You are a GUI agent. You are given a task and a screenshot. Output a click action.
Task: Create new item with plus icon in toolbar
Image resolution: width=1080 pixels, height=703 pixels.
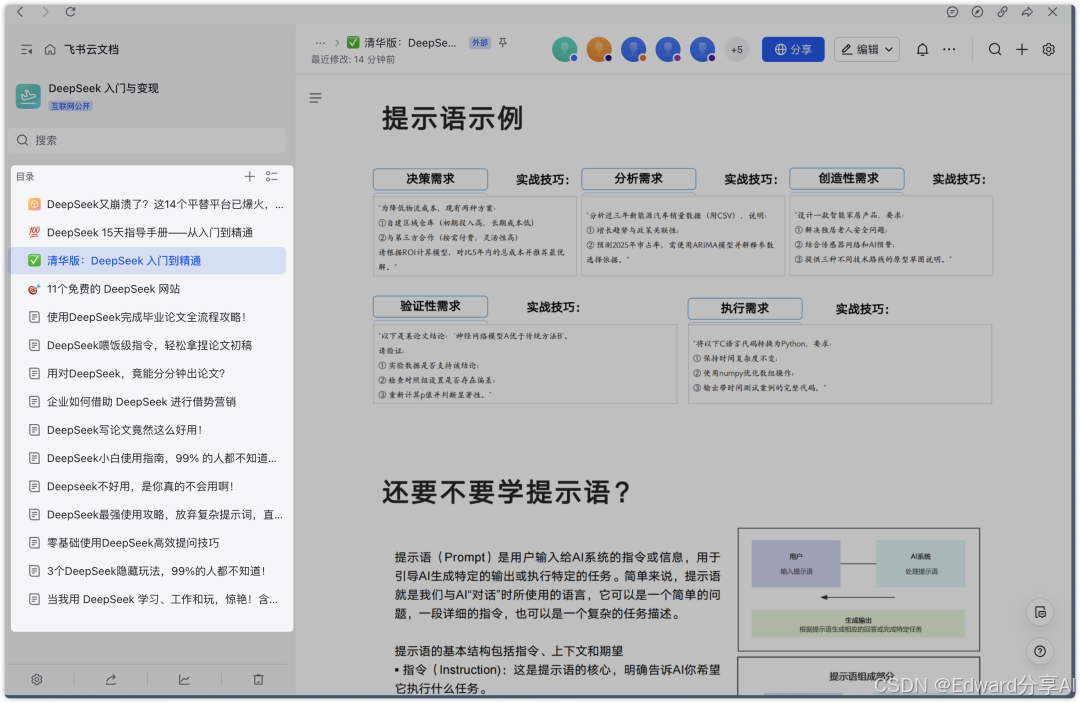[x=1022, y=50]
